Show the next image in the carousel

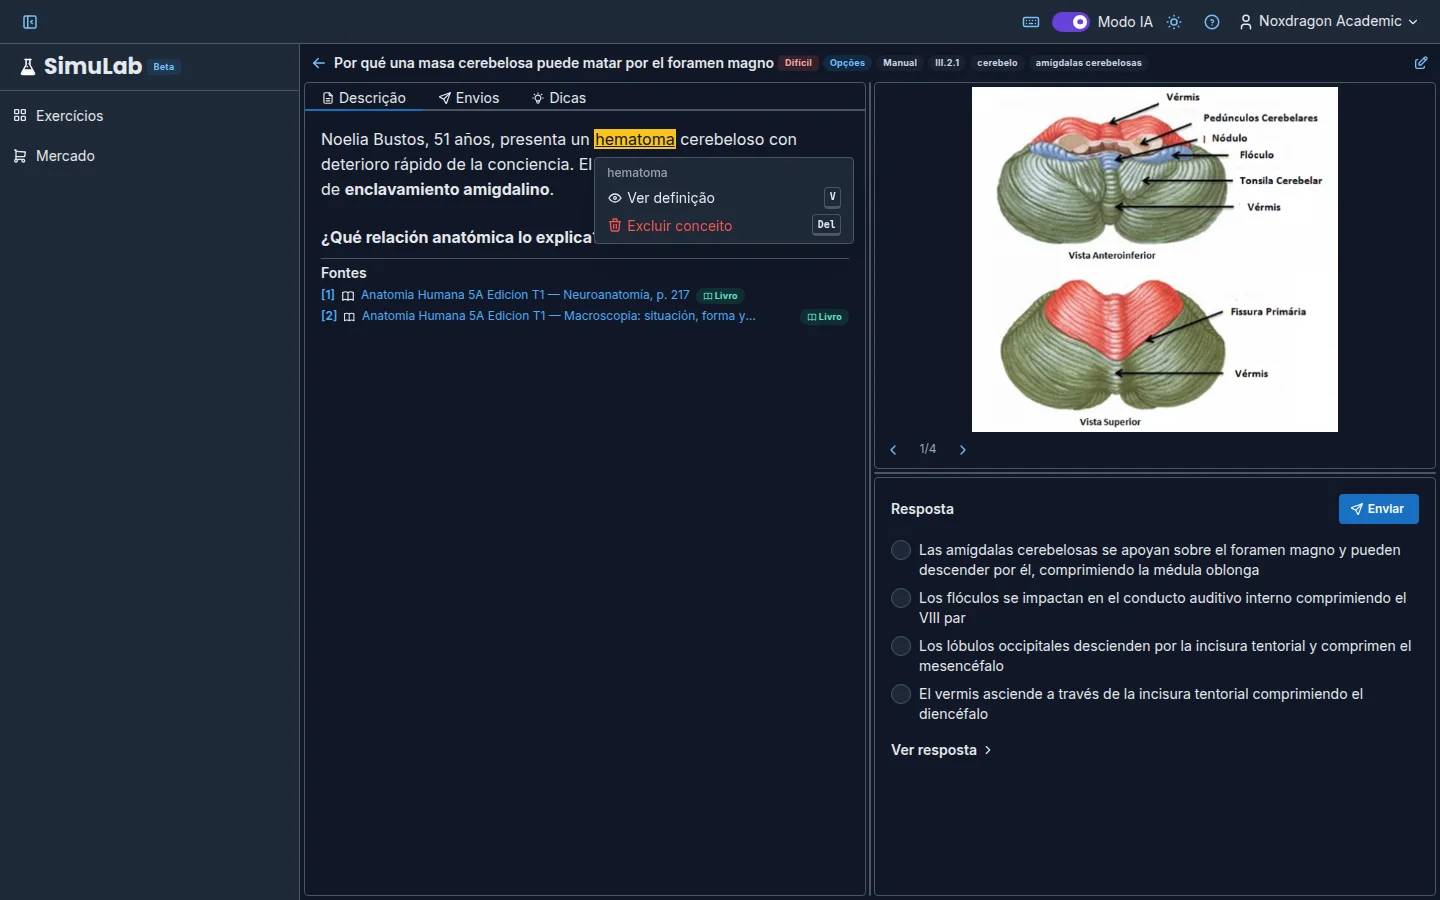[x=963, y=450]
